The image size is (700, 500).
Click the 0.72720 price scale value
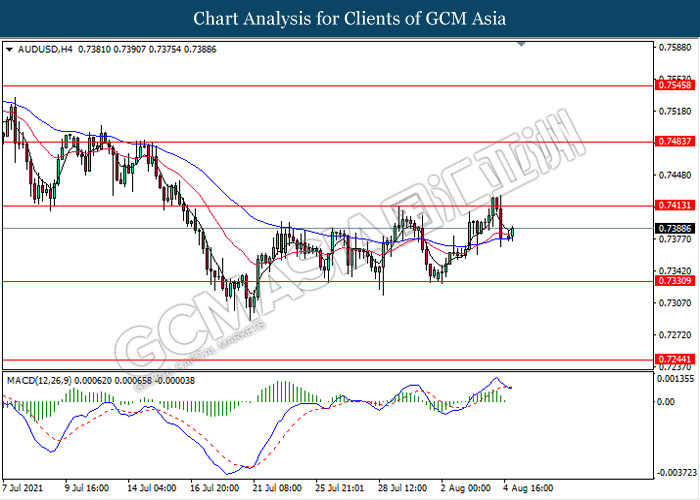[x=675, y=335]
